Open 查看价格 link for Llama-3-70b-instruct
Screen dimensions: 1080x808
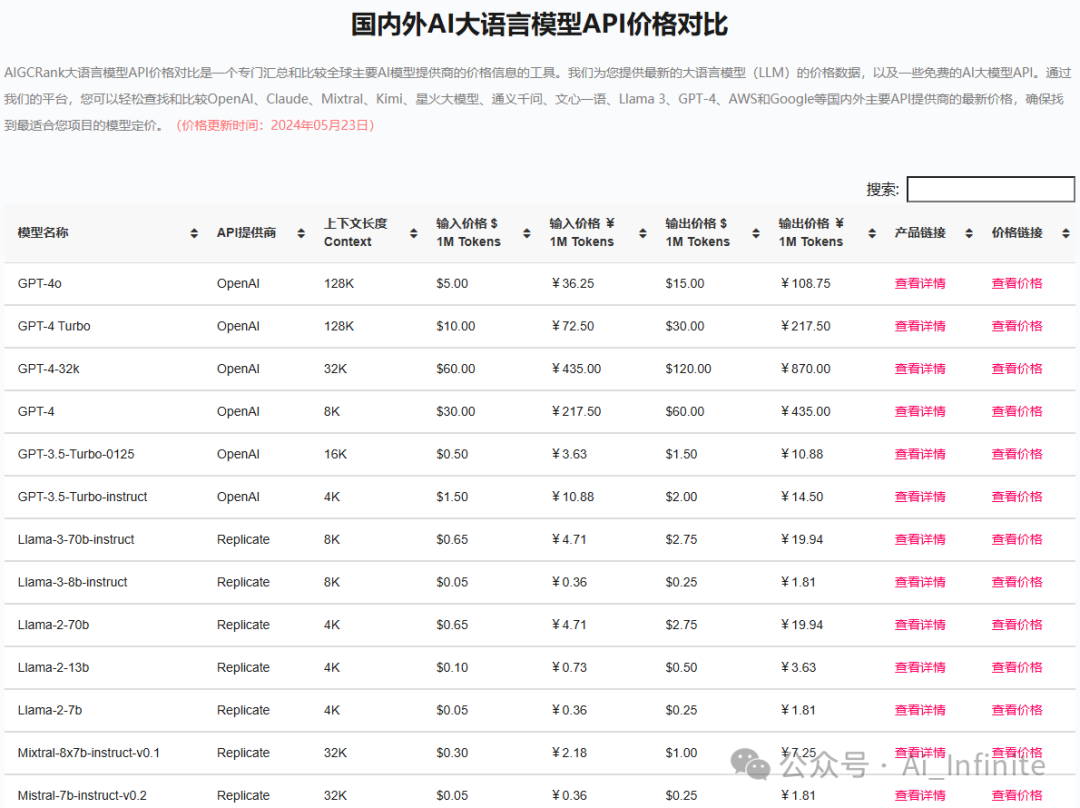[1017, 539]
